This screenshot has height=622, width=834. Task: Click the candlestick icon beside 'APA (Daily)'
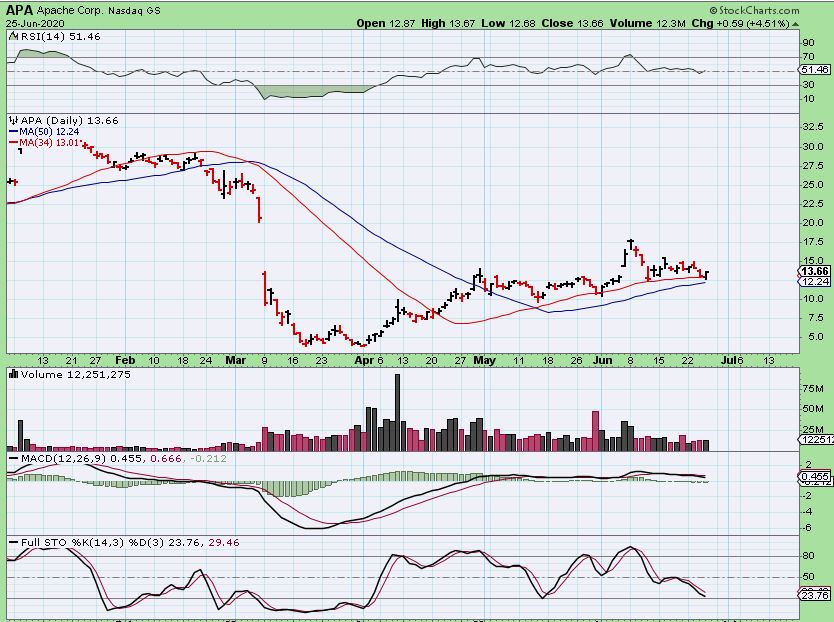click(x=14, y=121)
